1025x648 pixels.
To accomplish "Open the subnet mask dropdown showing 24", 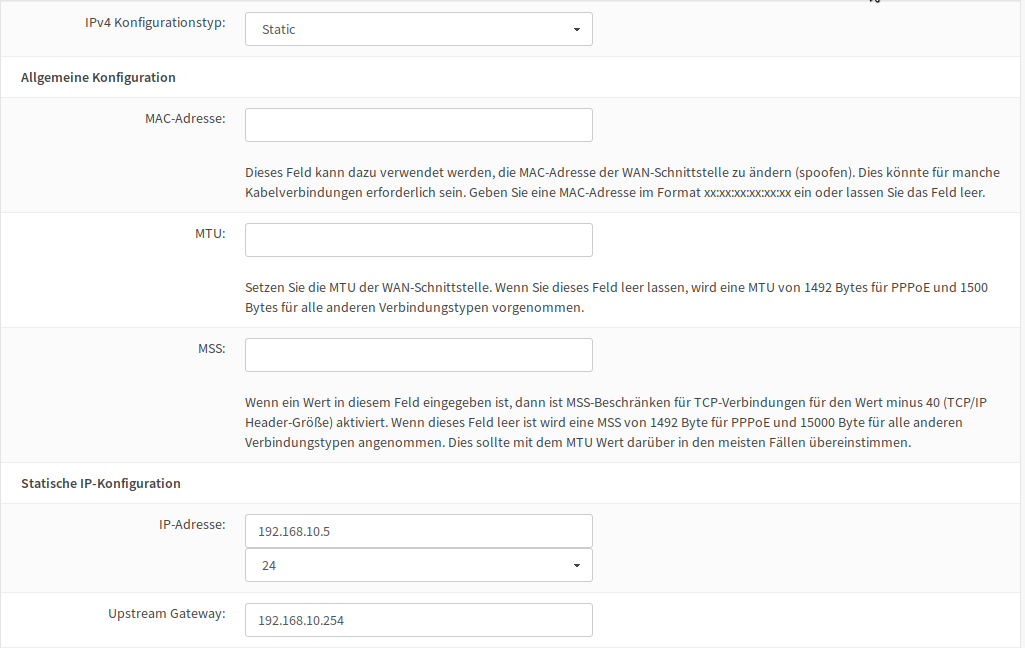I will [x=418, y=565].
